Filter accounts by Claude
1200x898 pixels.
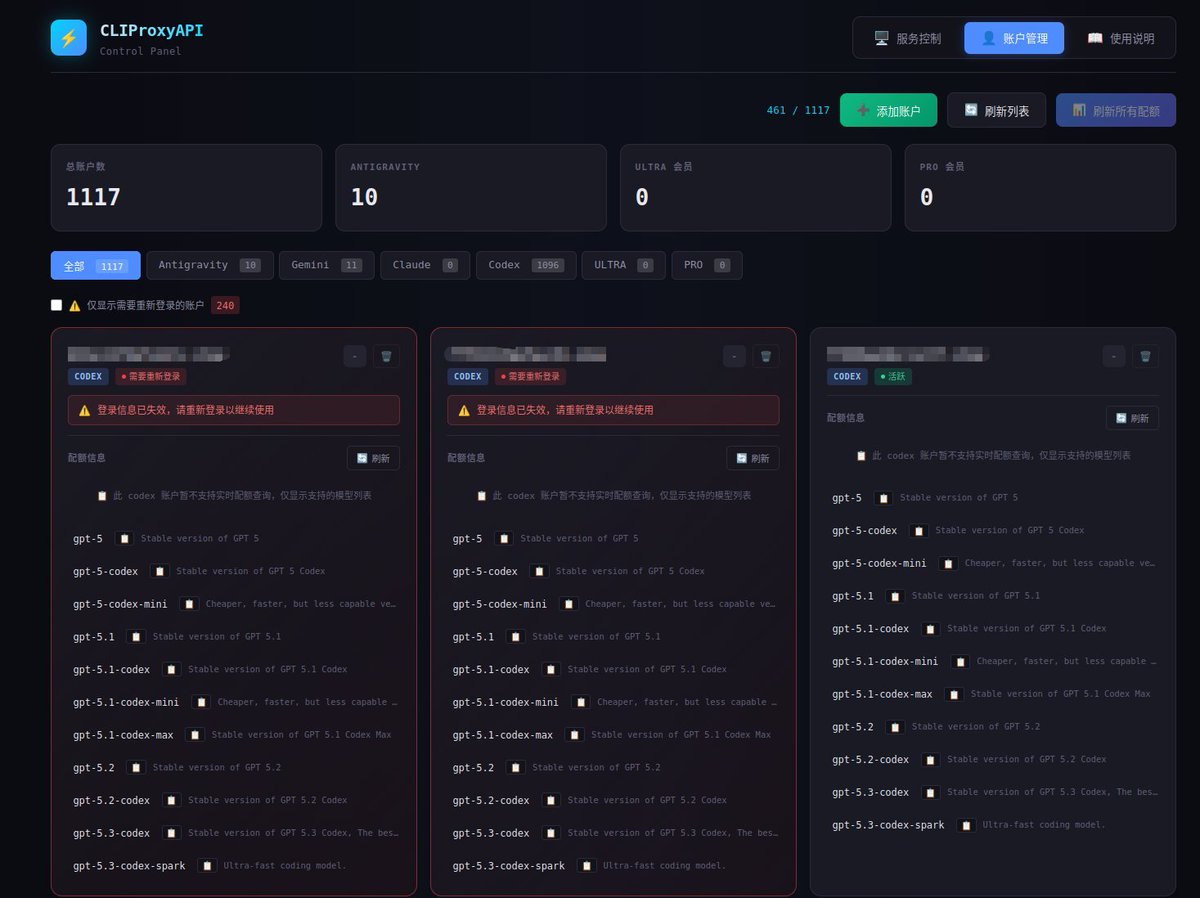click(425, 265)
